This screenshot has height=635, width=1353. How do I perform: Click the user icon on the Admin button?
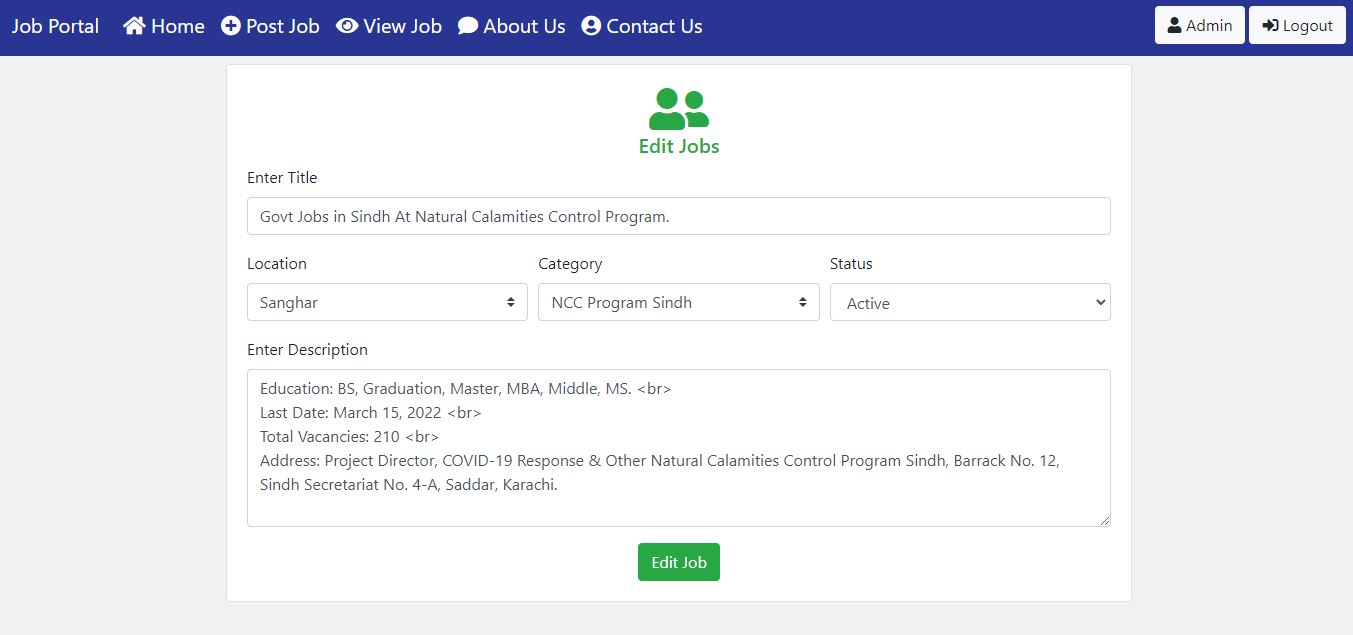[1175, 25]
